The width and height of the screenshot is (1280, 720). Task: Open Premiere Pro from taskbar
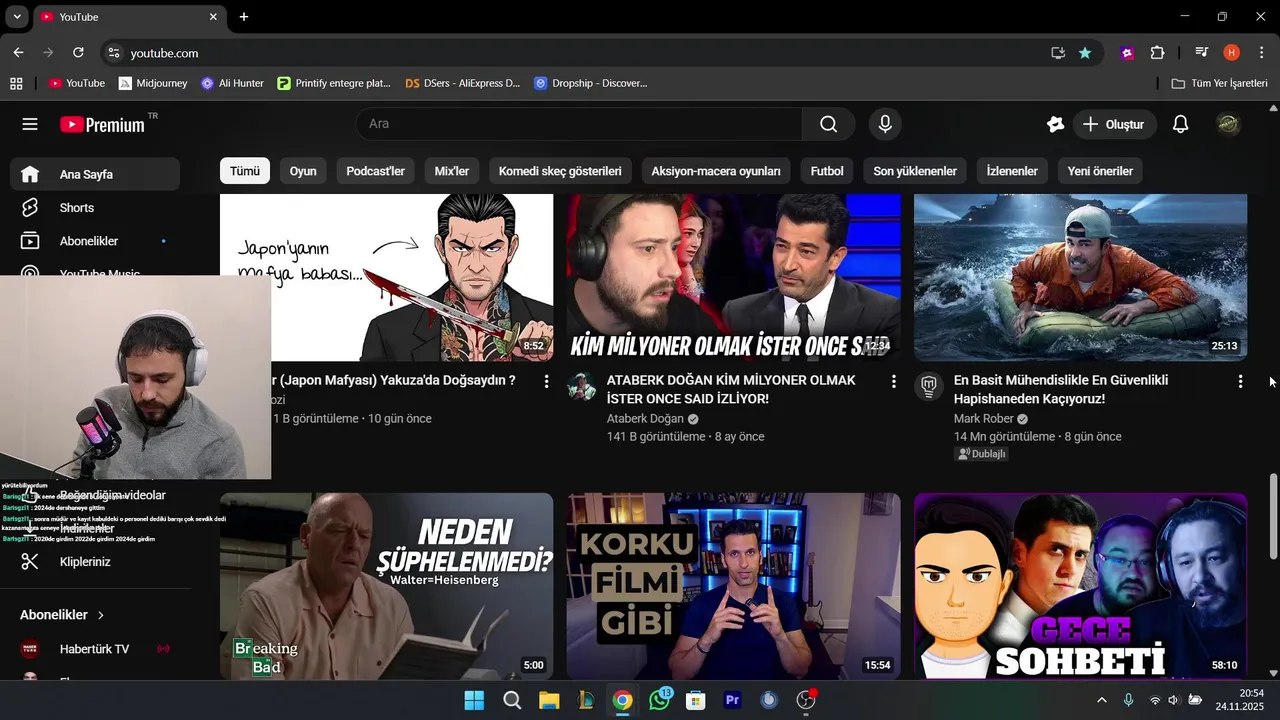[733, 700]
